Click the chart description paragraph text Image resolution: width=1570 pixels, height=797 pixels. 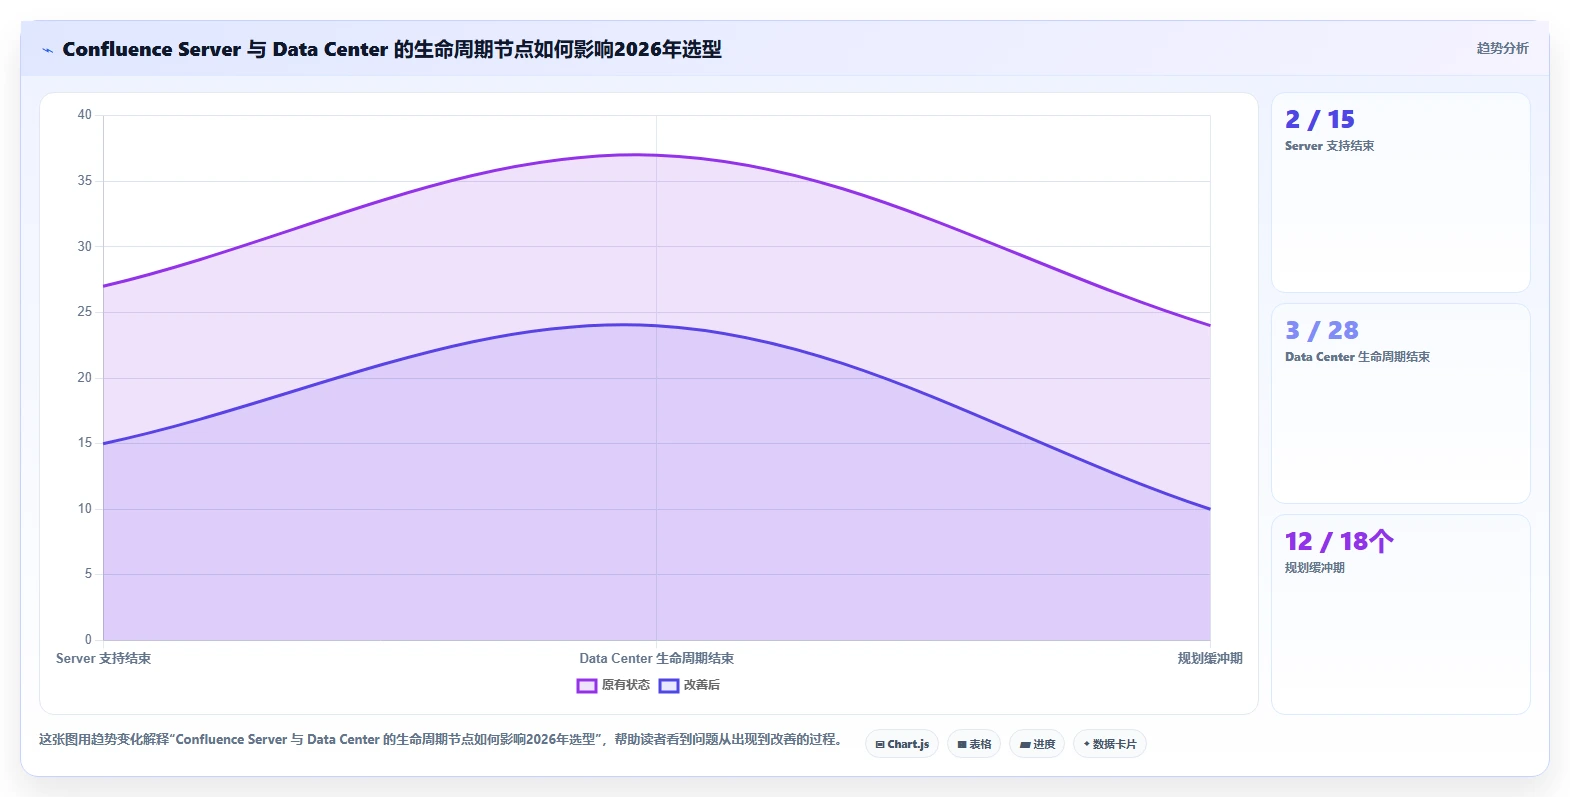pos(441,740)
